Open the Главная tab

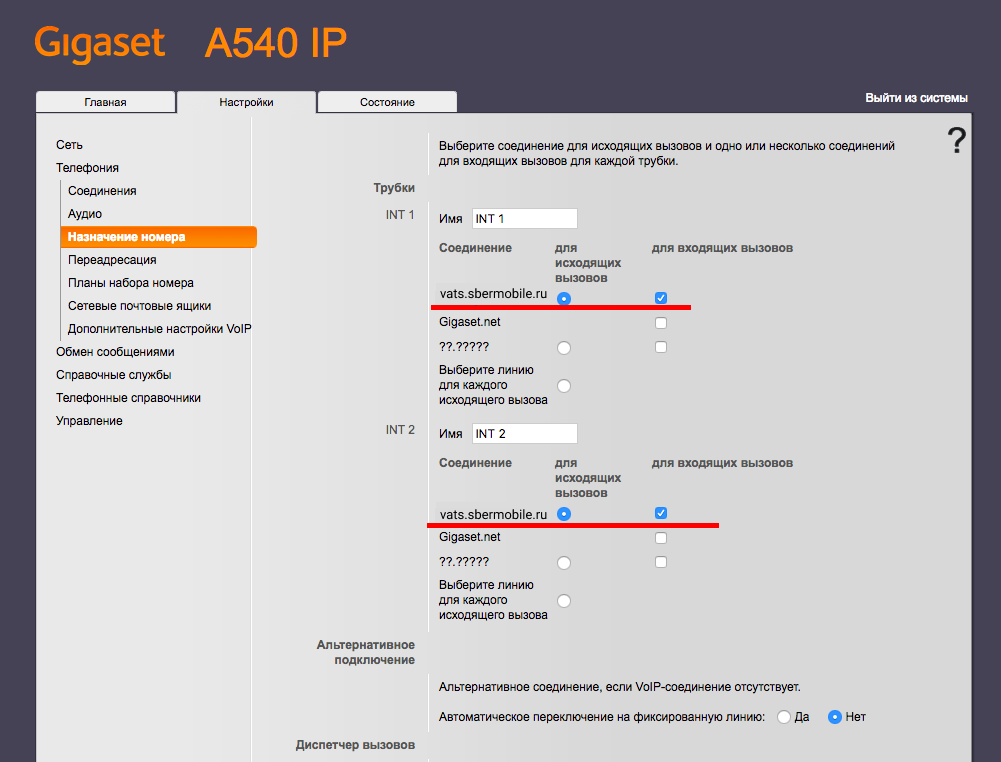click(x=105, y=102)
